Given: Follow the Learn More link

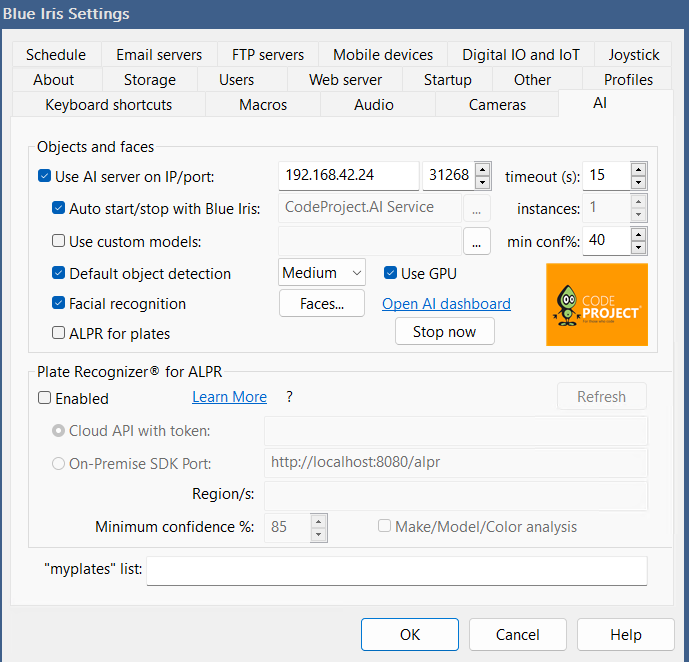Looking at the screenshot, I should tap(229, 397).
